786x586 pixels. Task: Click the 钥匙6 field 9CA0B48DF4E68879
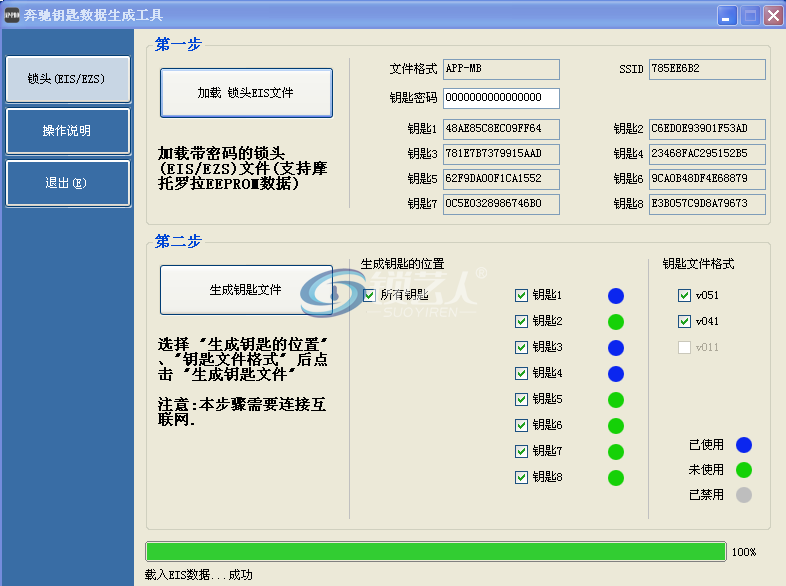[707, 179]
